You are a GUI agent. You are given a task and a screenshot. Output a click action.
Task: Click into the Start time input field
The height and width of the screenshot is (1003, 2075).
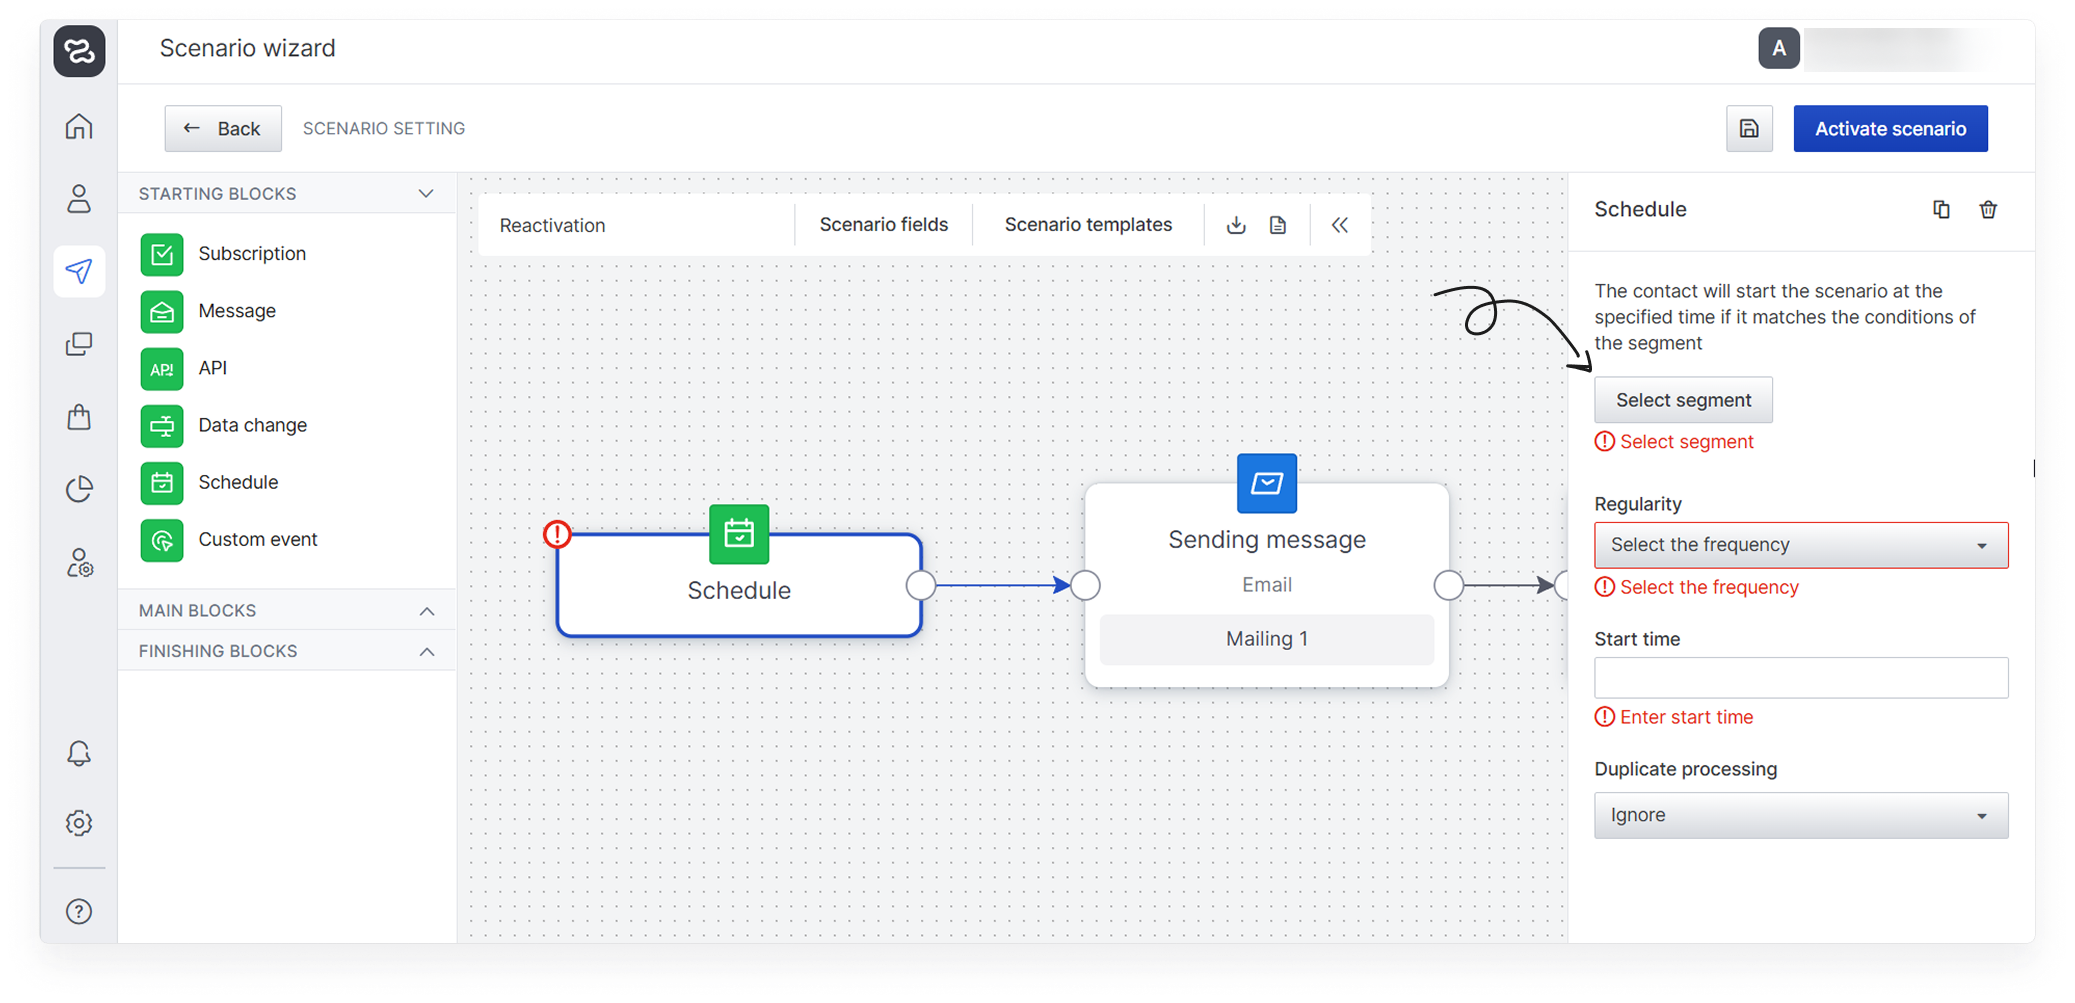(x=1800, y=678)
